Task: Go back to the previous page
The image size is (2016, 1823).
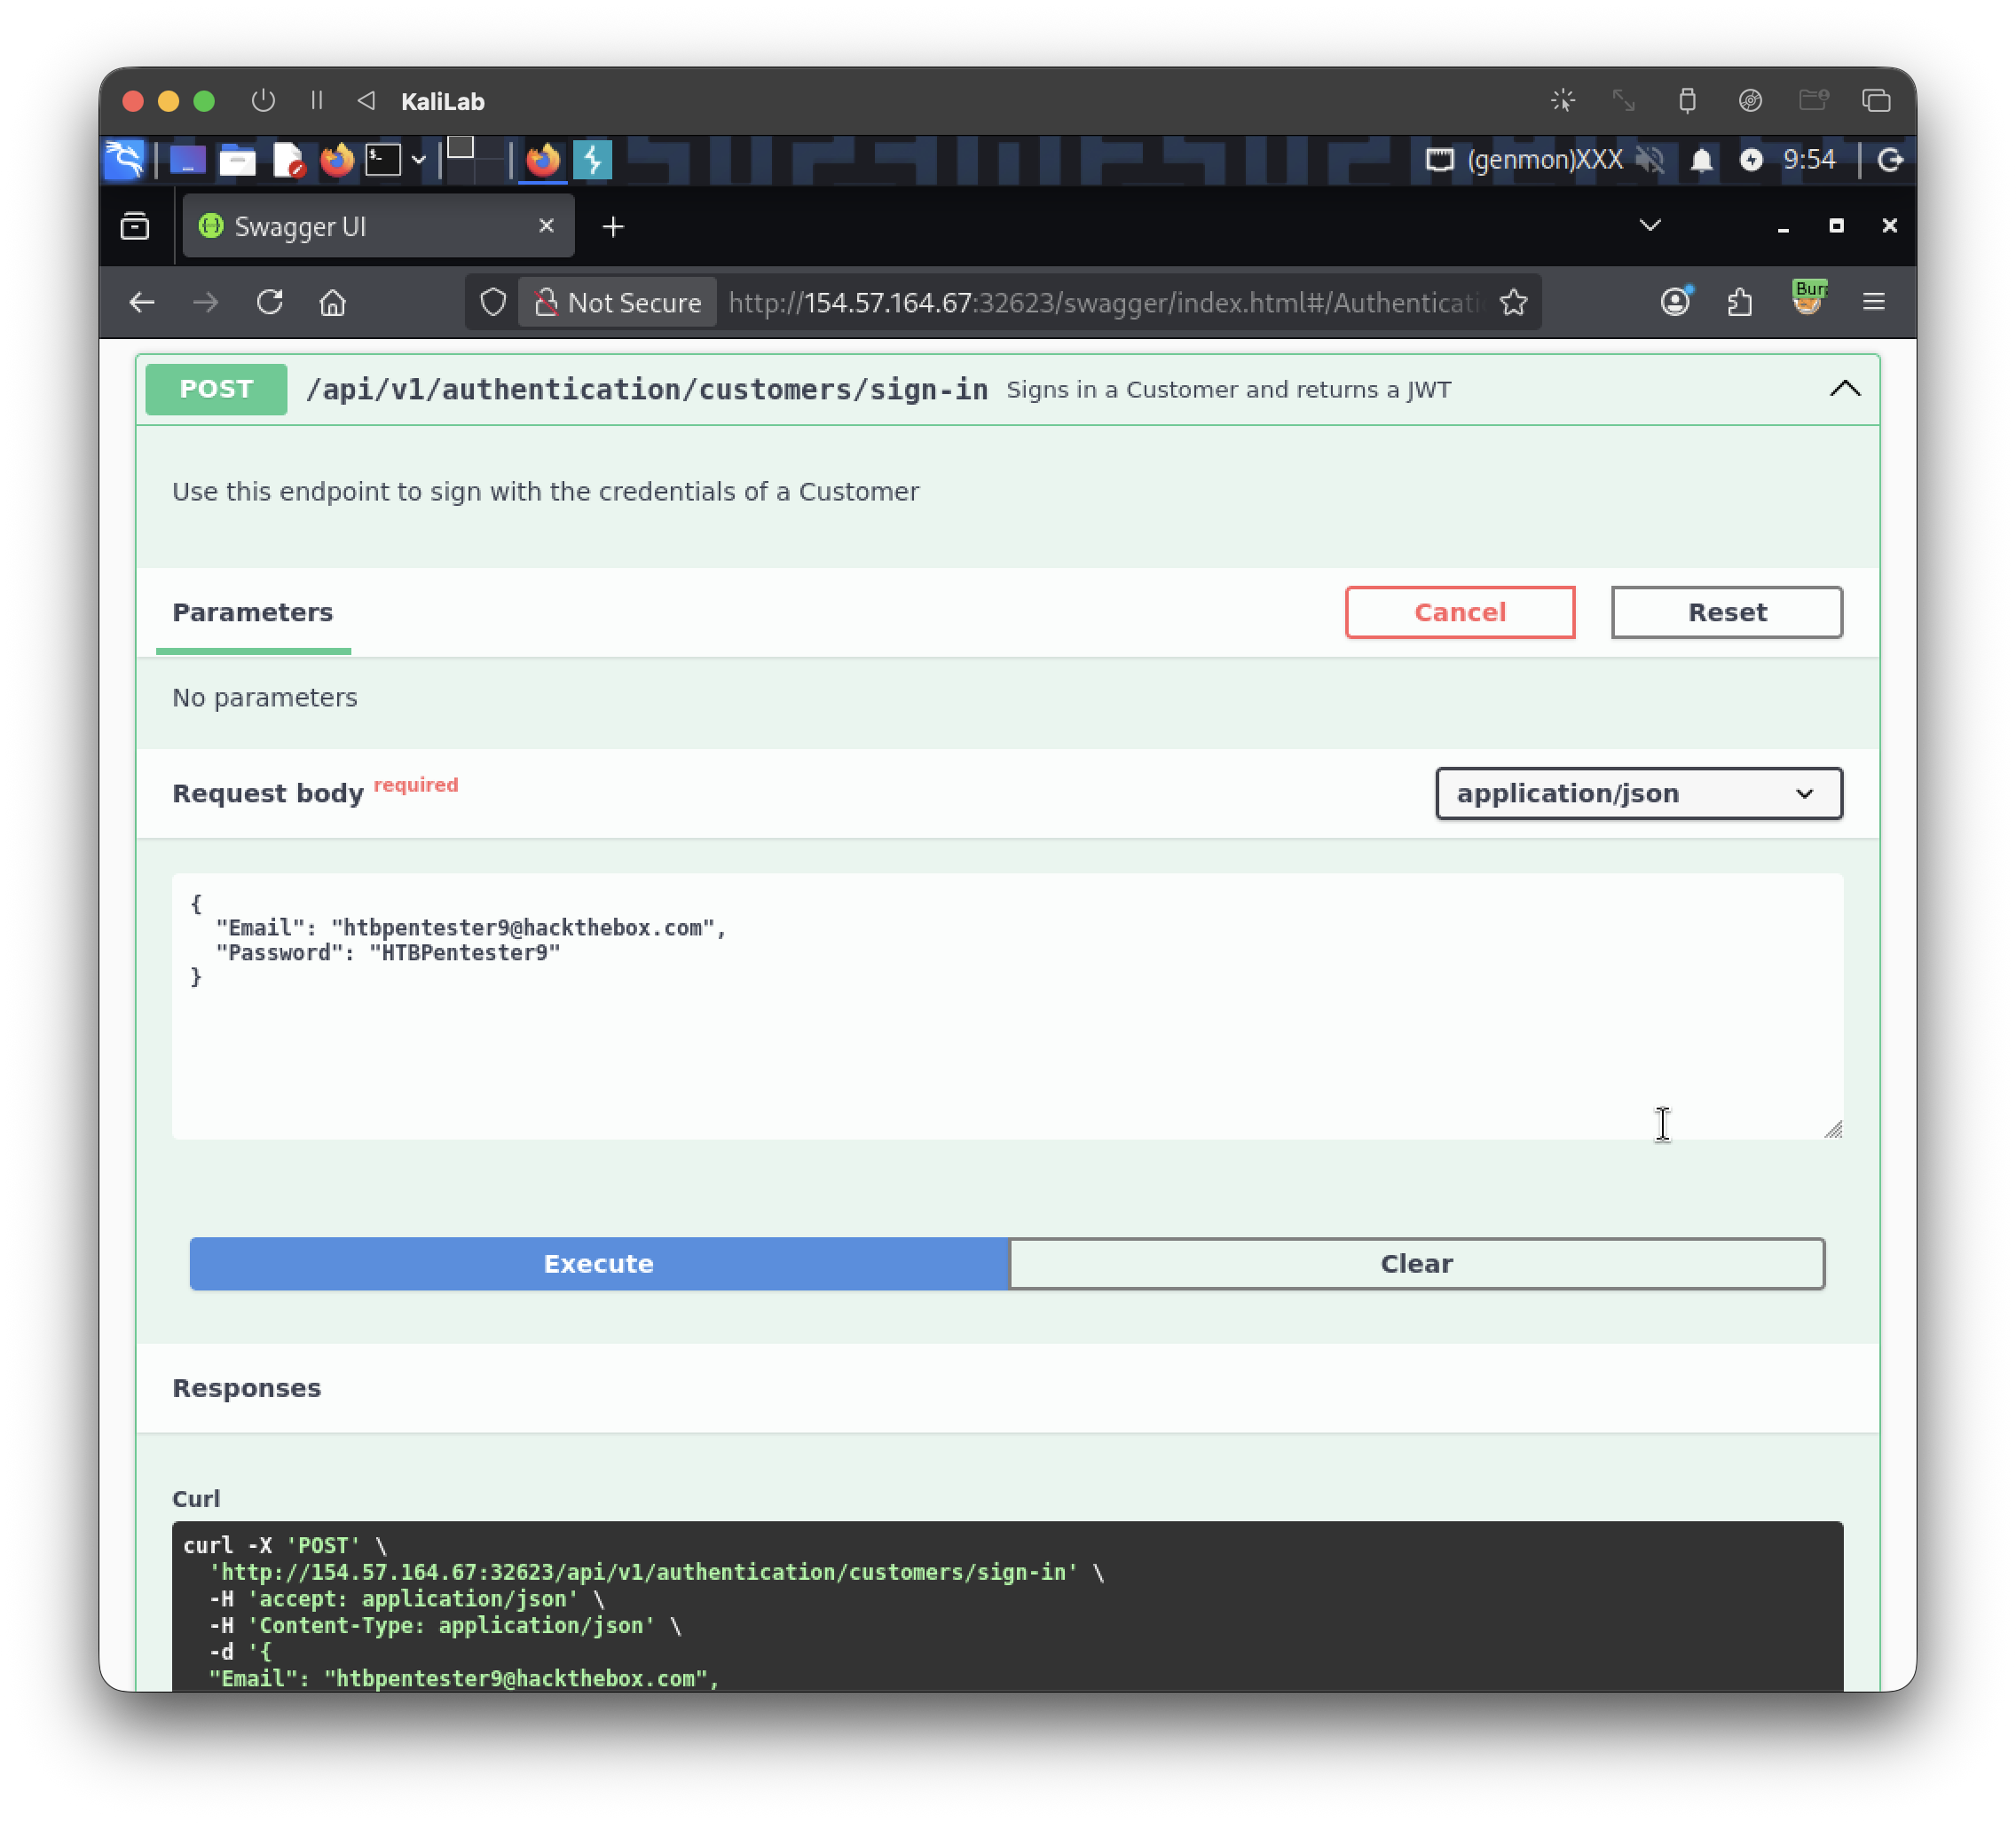Action: point(141,302)
